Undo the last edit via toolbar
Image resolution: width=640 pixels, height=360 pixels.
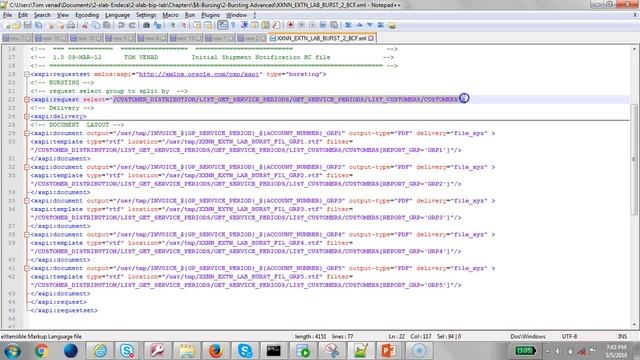[121, 25]
